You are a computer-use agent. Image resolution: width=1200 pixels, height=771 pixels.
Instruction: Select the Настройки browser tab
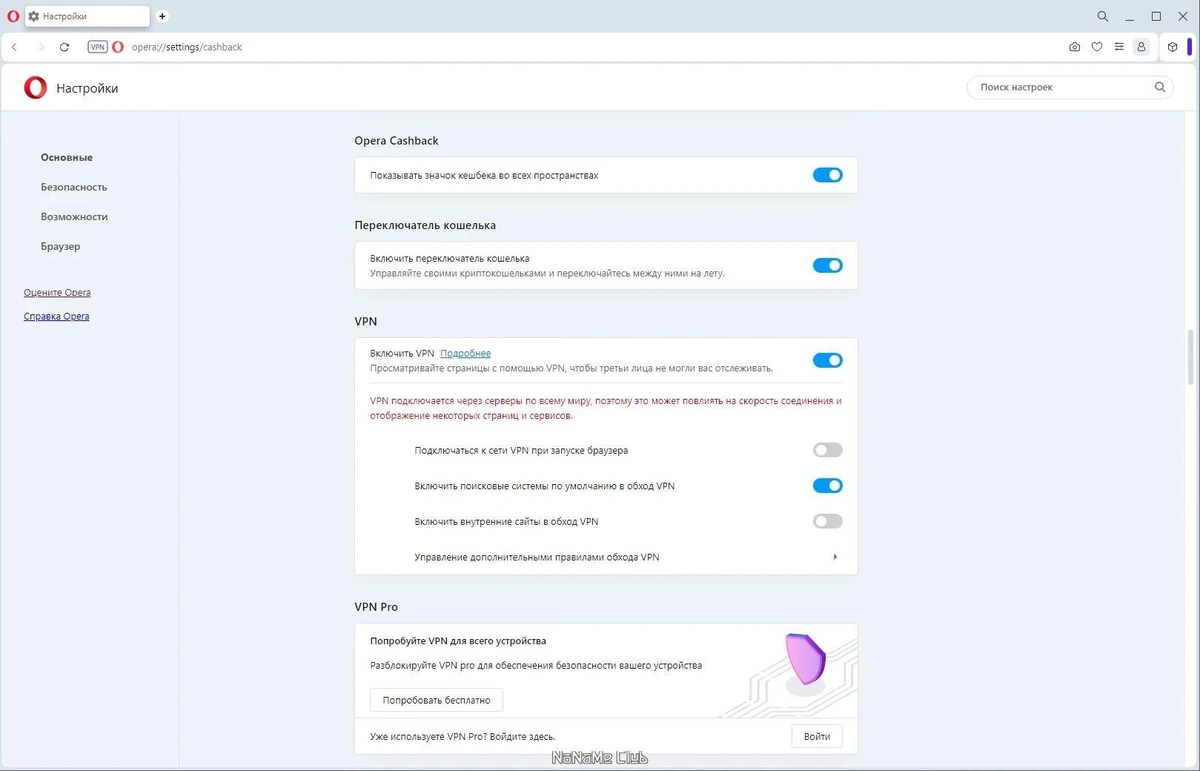tap(87, 16)
